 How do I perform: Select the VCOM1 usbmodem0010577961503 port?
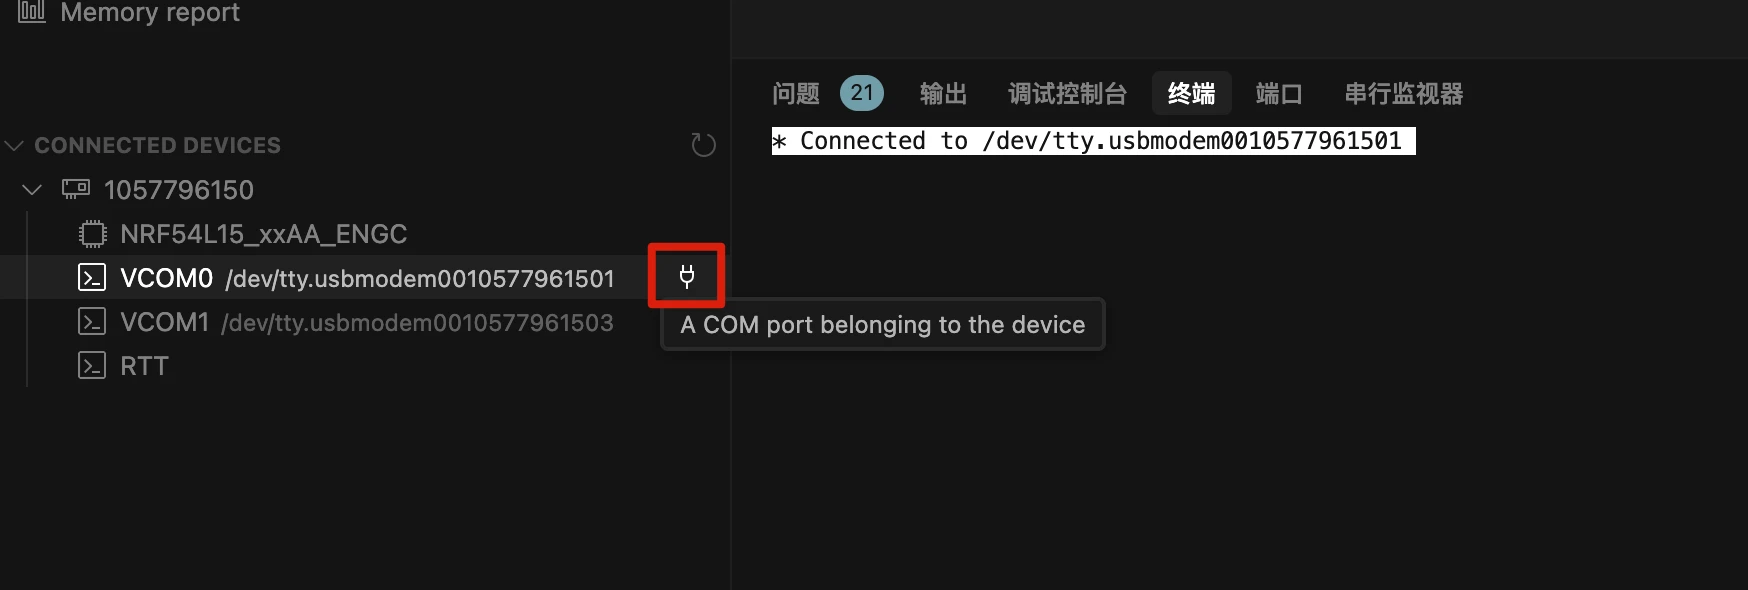coord(366,322)
